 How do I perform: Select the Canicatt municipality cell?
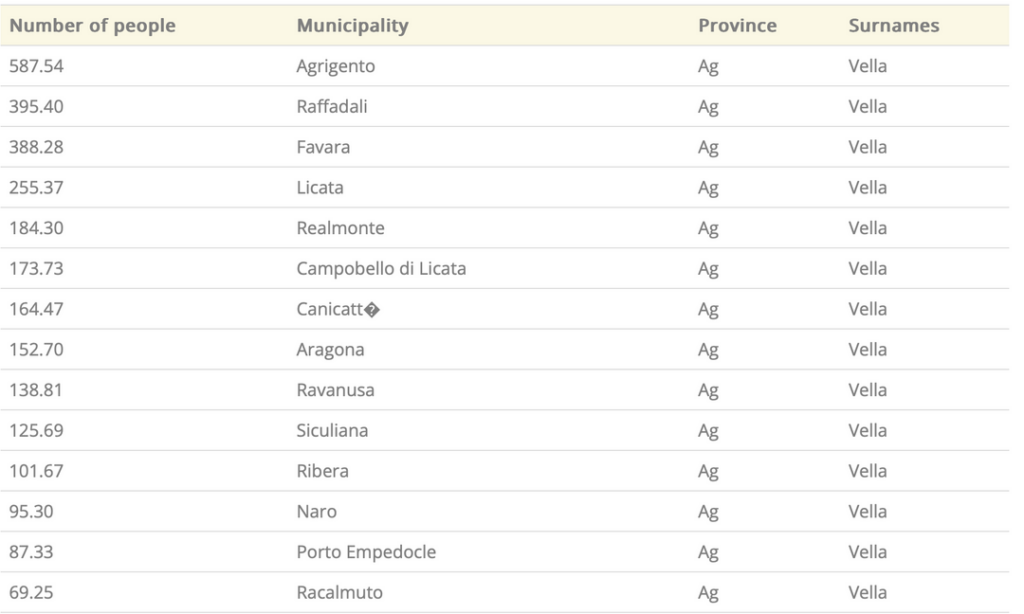[x=338, y=309]
